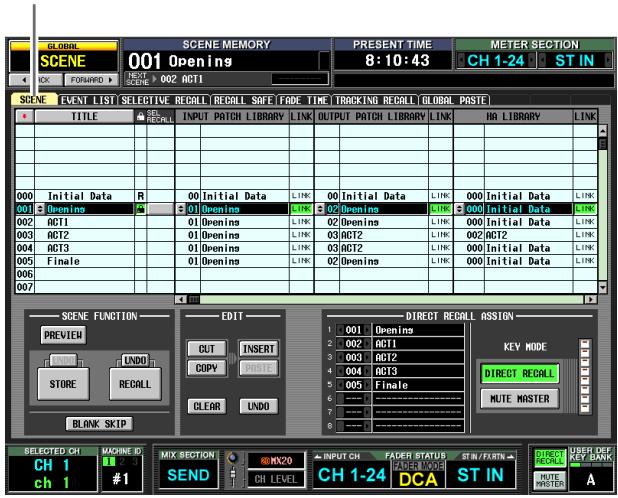Click left arrow of Direct Recall slot 5
The width and height of the screenshot is (618, 498).
pyautogui.click(x=340, y=385)
